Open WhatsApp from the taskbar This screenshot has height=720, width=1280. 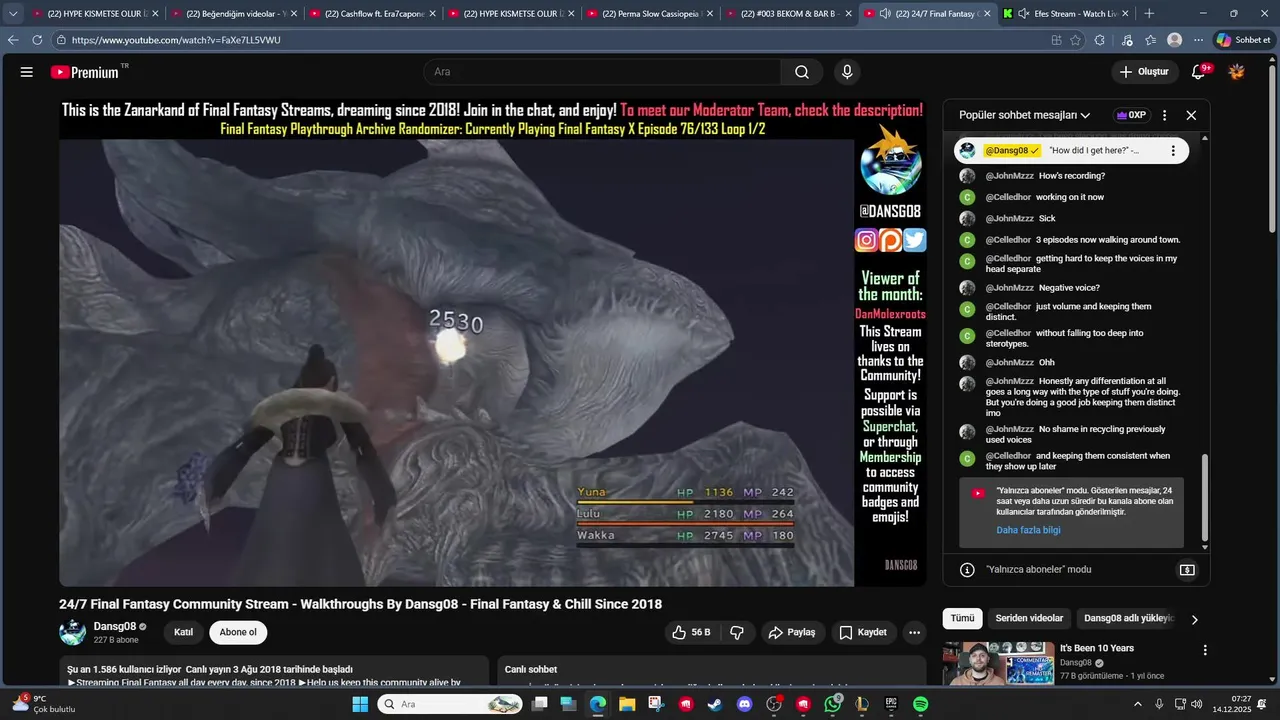tap(833, 704)
